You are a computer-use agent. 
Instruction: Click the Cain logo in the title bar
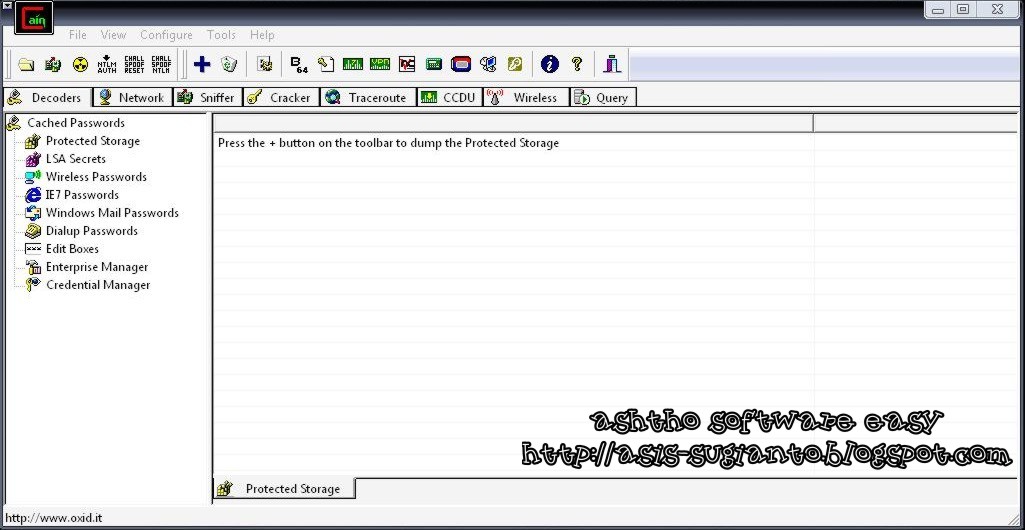(x=33, y=18)
